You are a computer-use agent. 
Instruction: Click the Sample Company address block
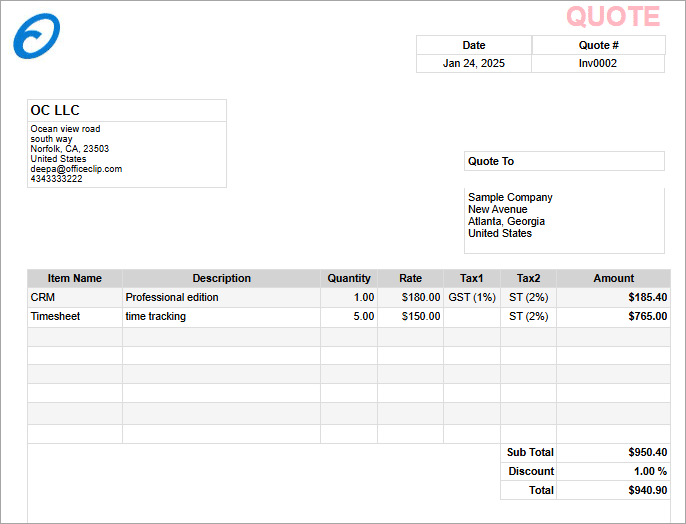click(510, 215)
